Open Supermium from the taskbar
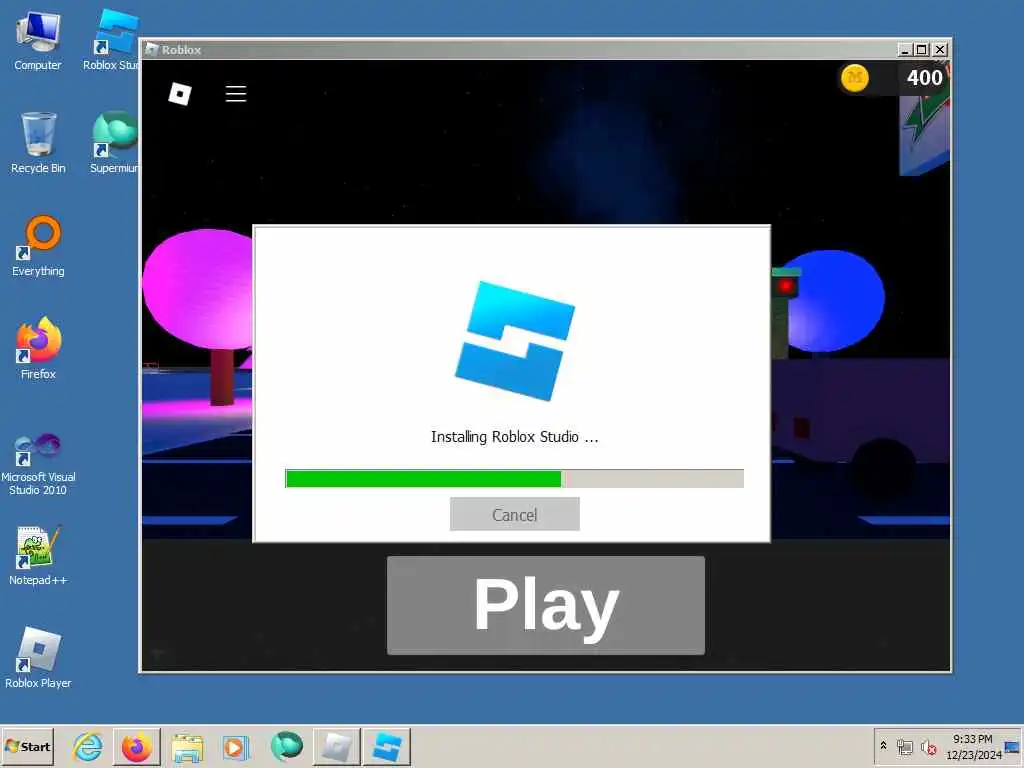Image resolution: width=1024 pixels, height=768 pixels. [x=287, y=746]
